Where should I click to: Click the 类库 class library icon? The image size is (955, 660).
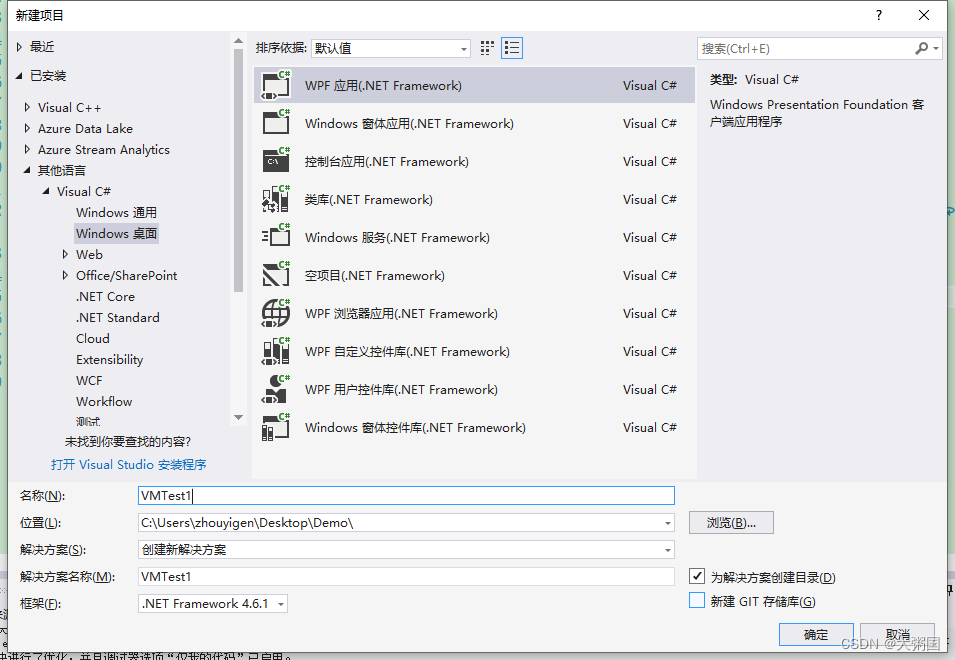pyautogui.click(x=276, y=199)
